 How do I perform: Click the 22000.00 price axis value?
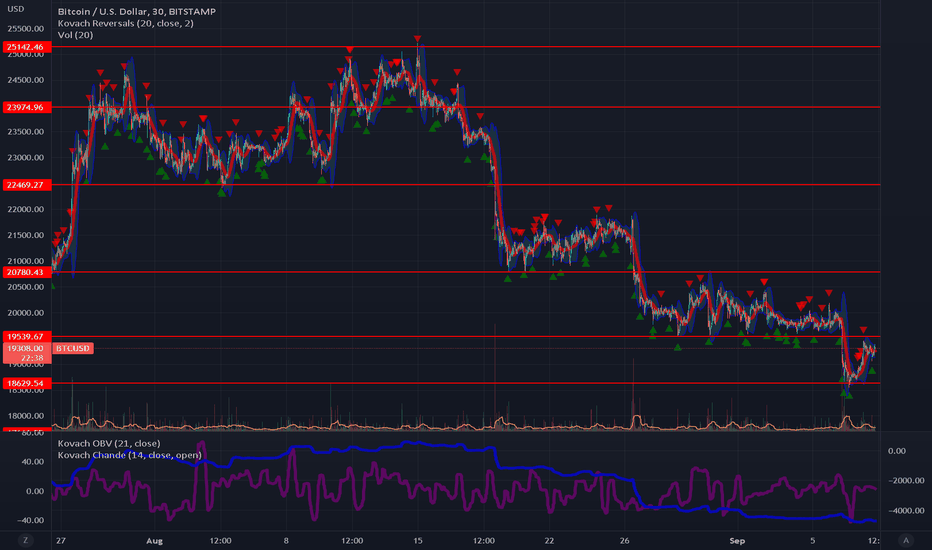(x=26, y=209)
